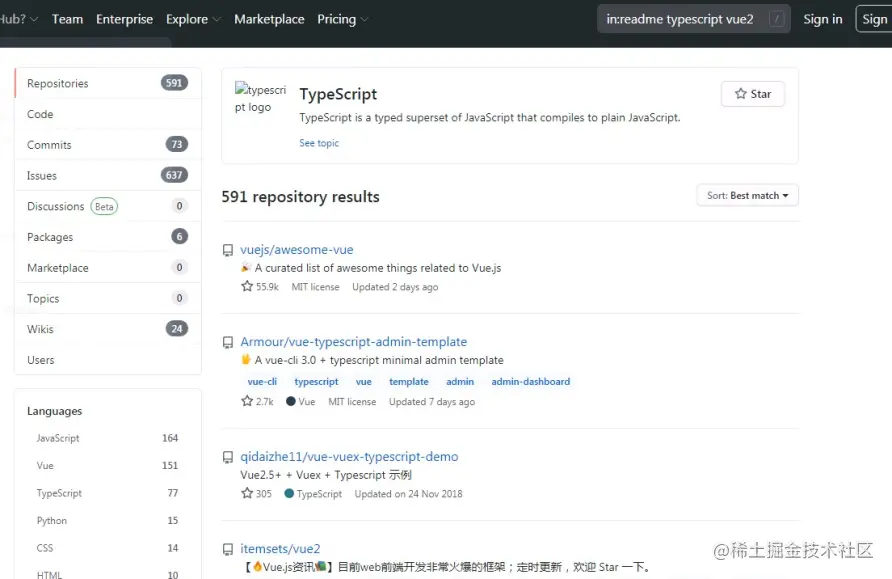Click the TypeScript language dot on vuex demo
892x579 pixels.
(x=289, y=493)
